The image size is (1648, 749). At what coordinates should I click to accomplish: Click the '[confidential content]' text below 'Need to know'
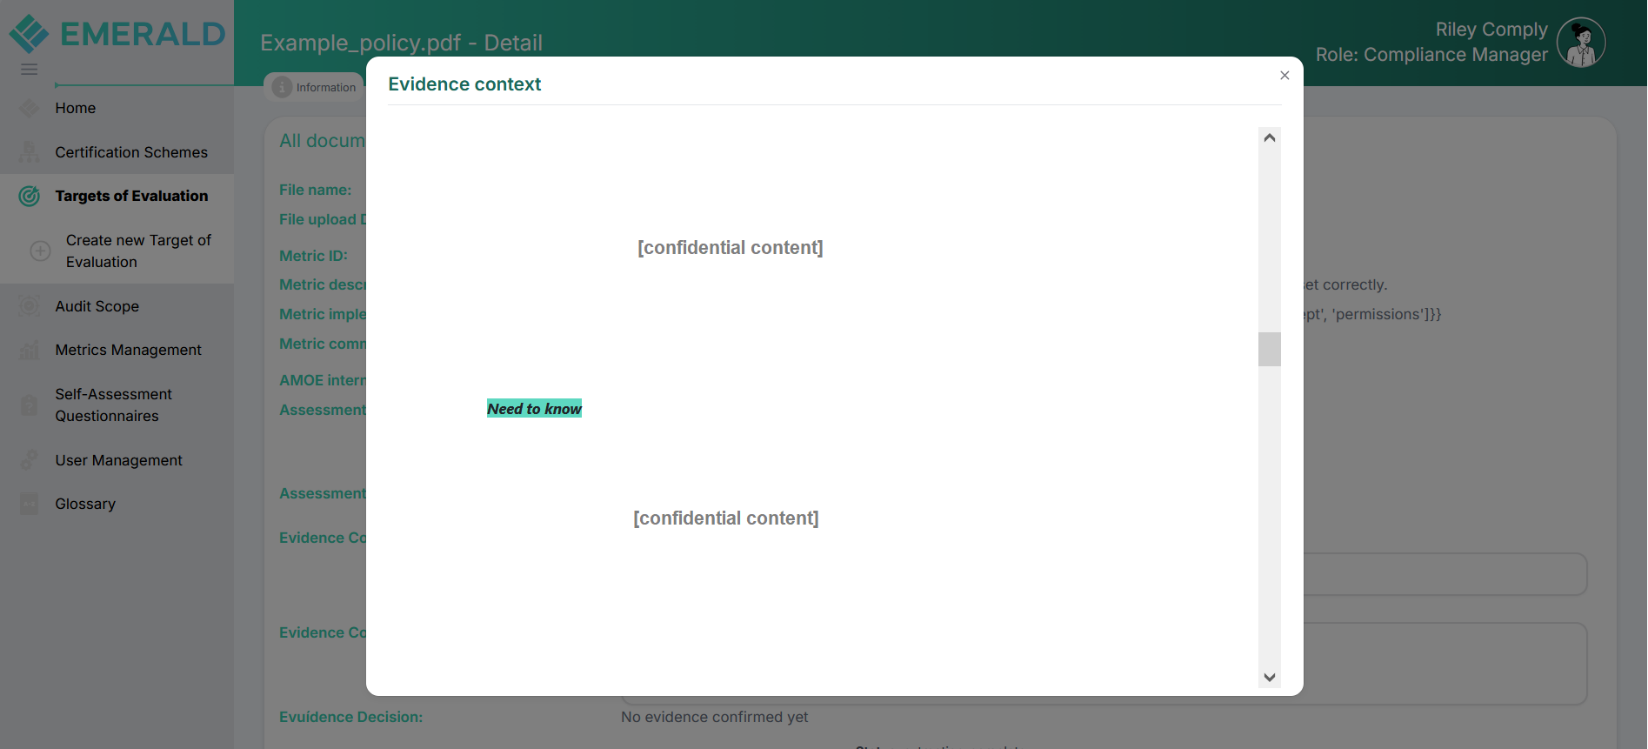(726, 518)
